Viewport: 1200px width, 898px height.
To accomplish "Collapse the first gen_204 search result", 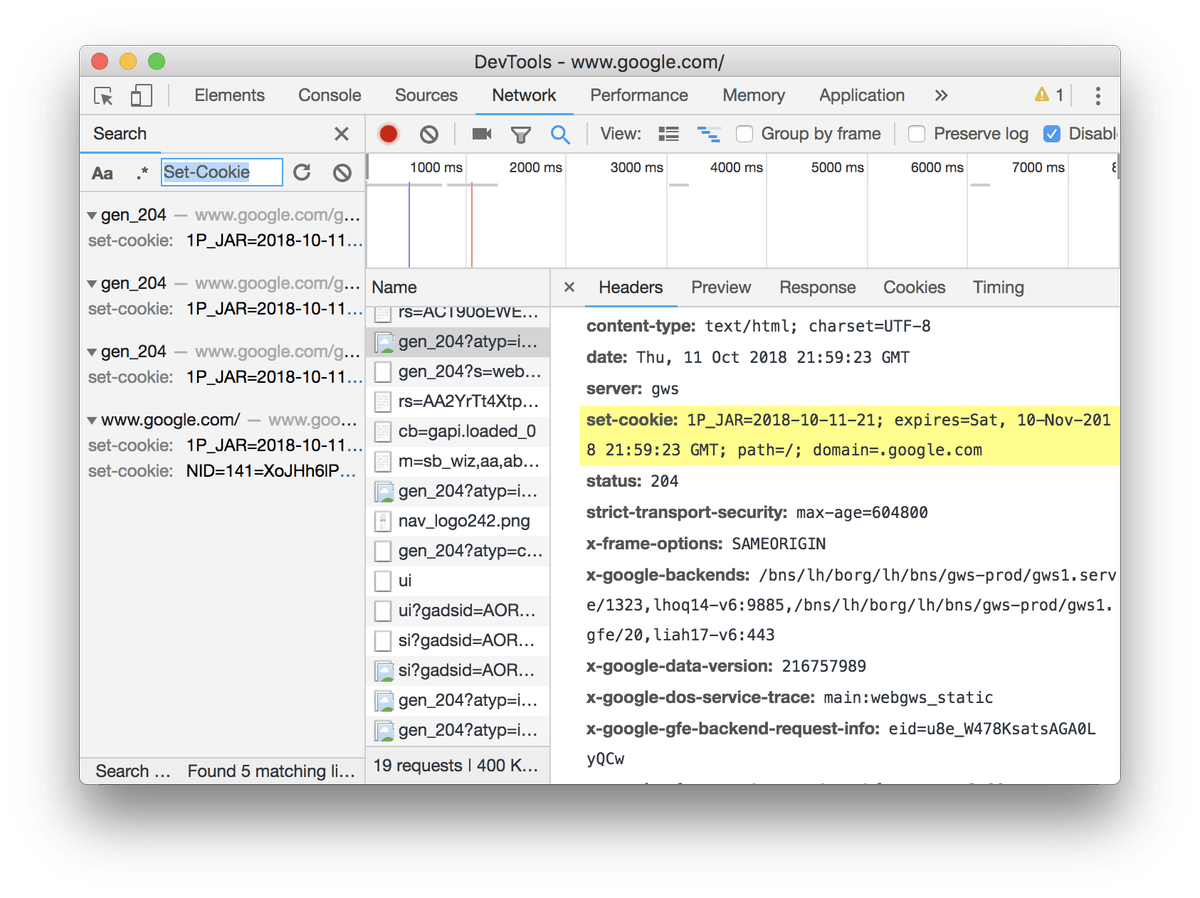I will coord(92,216).
